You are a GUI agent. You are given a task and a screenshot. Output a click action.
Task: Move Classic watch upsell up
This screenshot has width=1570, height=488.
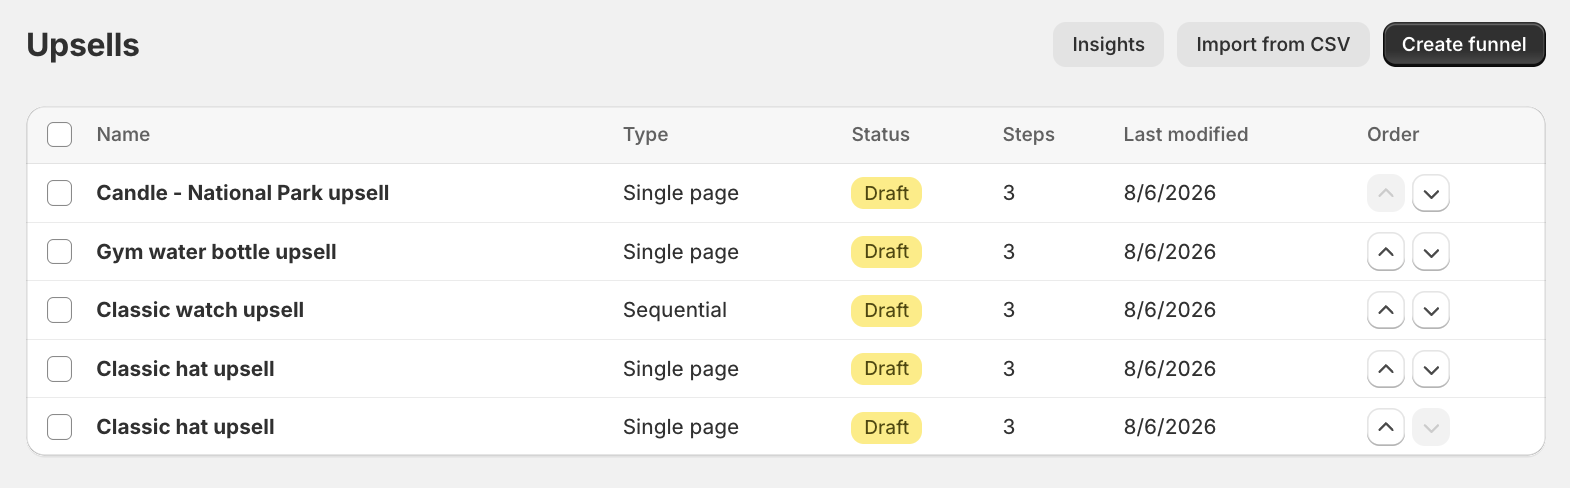(x=1386, y=310)
